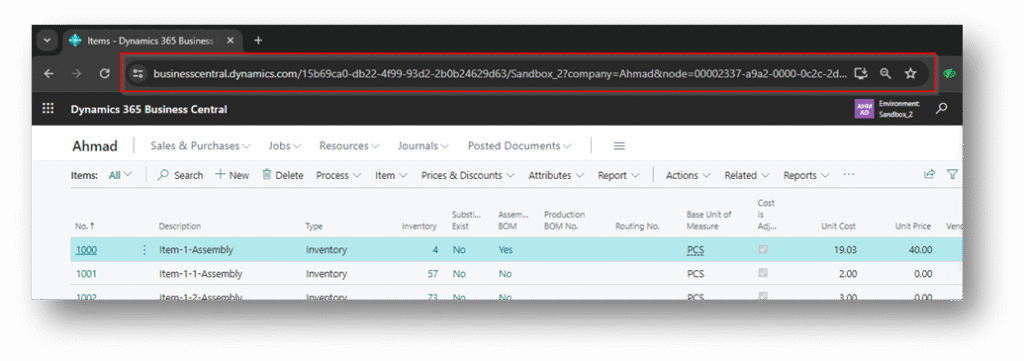Expand the Posted Documents menu
Screen dimensions: 1024x361
[519, 146]
